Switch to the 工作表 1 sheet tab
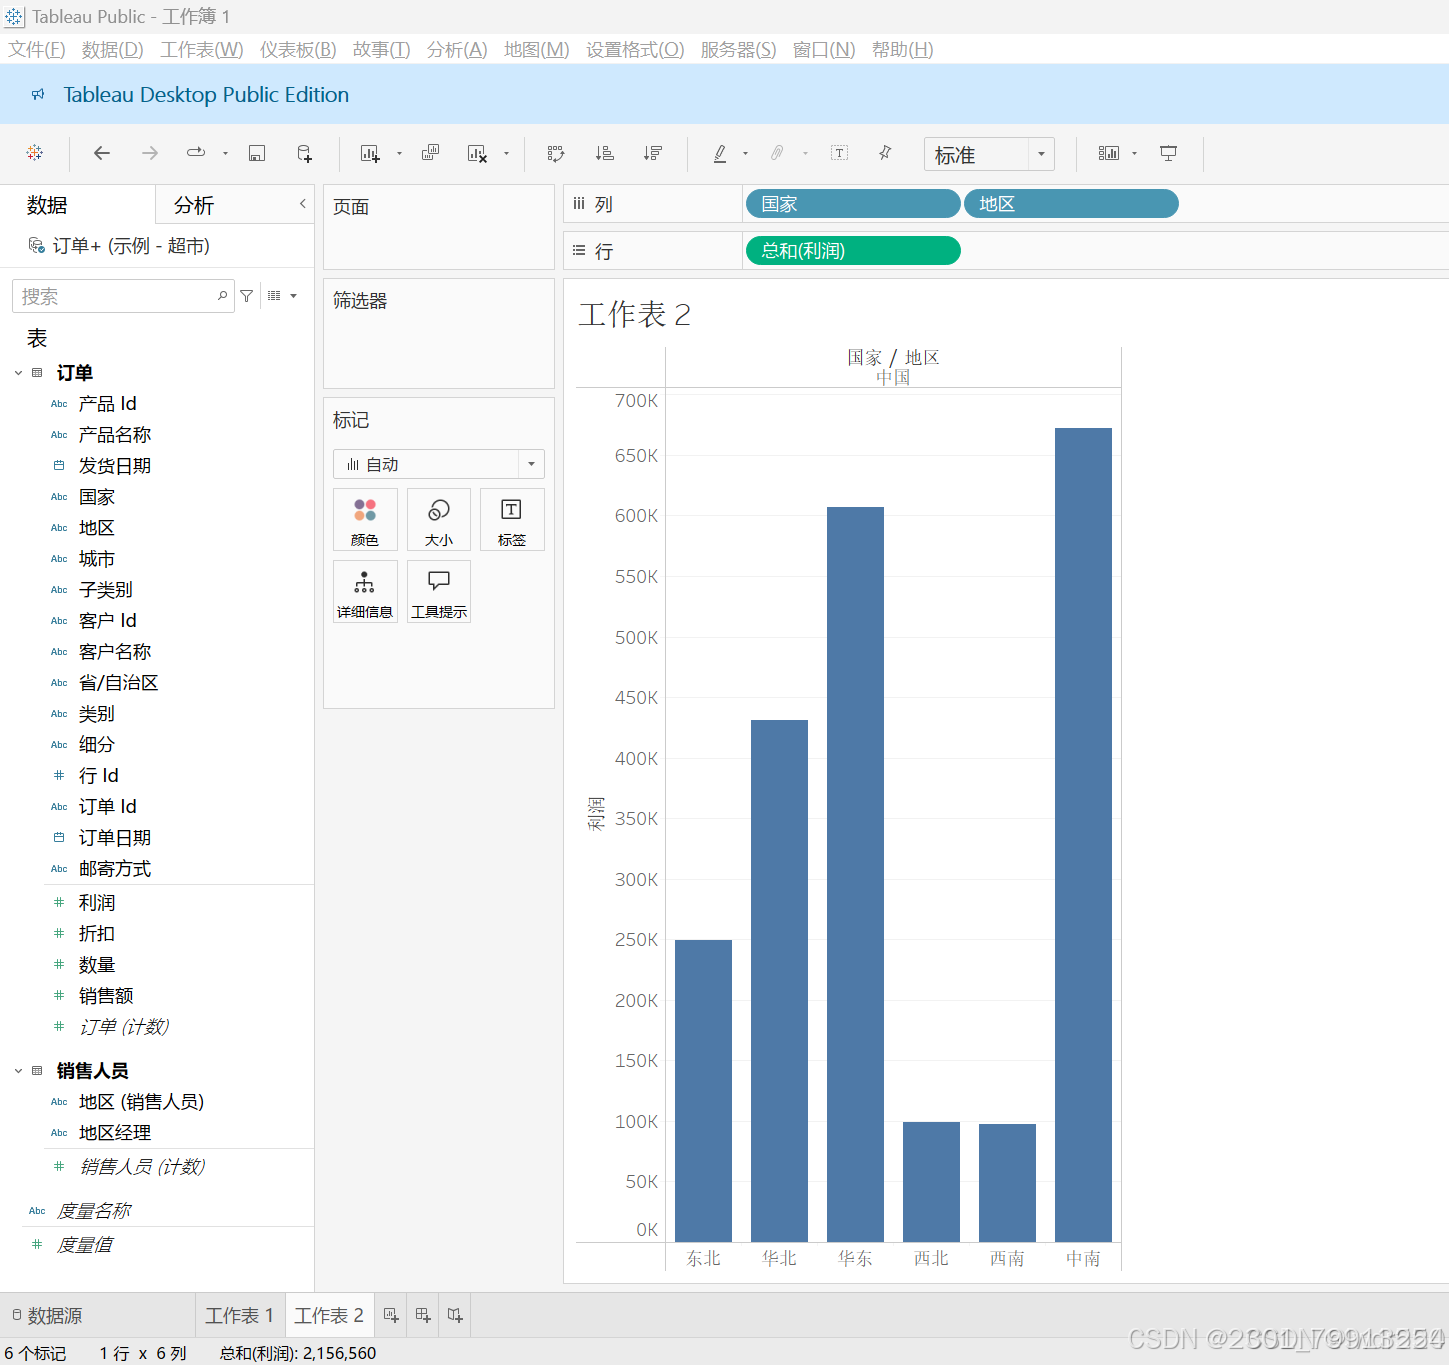The width and height of the screenshot is (1449, 1365). tap(239, 1315)
